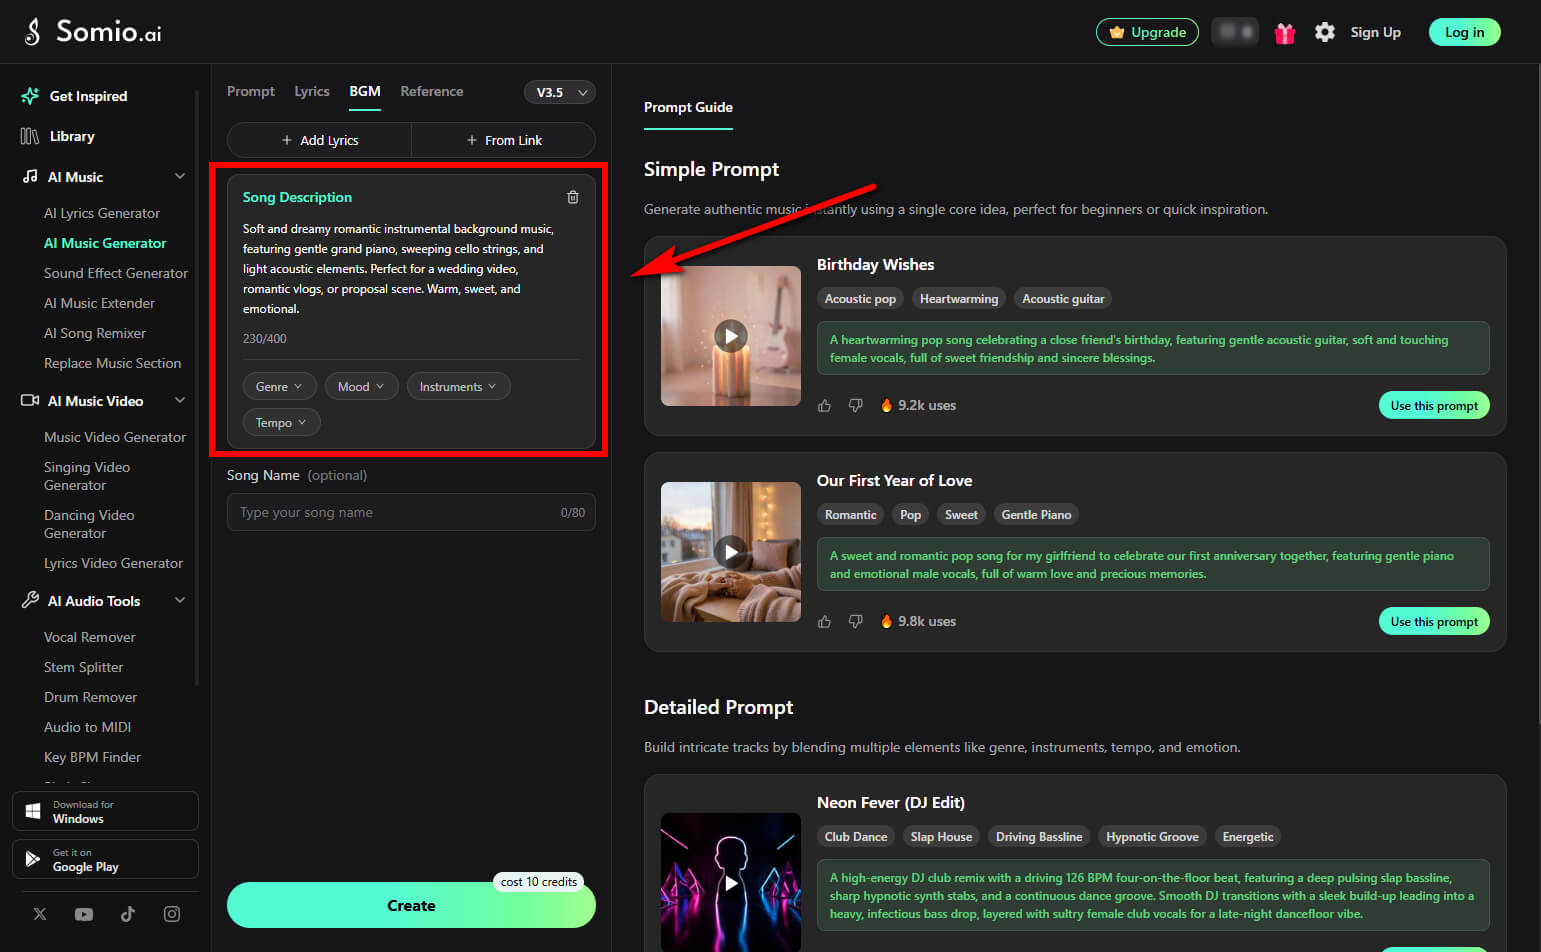
Task: Like the Birthday Wishes prompt
Action: (x=824, y=405)
